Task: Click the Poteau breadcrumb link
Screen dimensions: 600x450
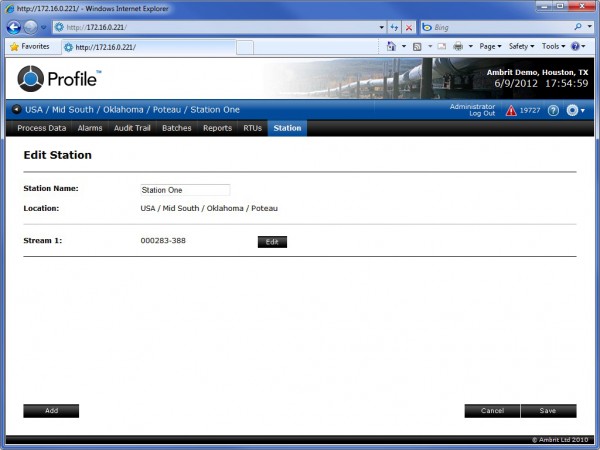Action: 167,110
